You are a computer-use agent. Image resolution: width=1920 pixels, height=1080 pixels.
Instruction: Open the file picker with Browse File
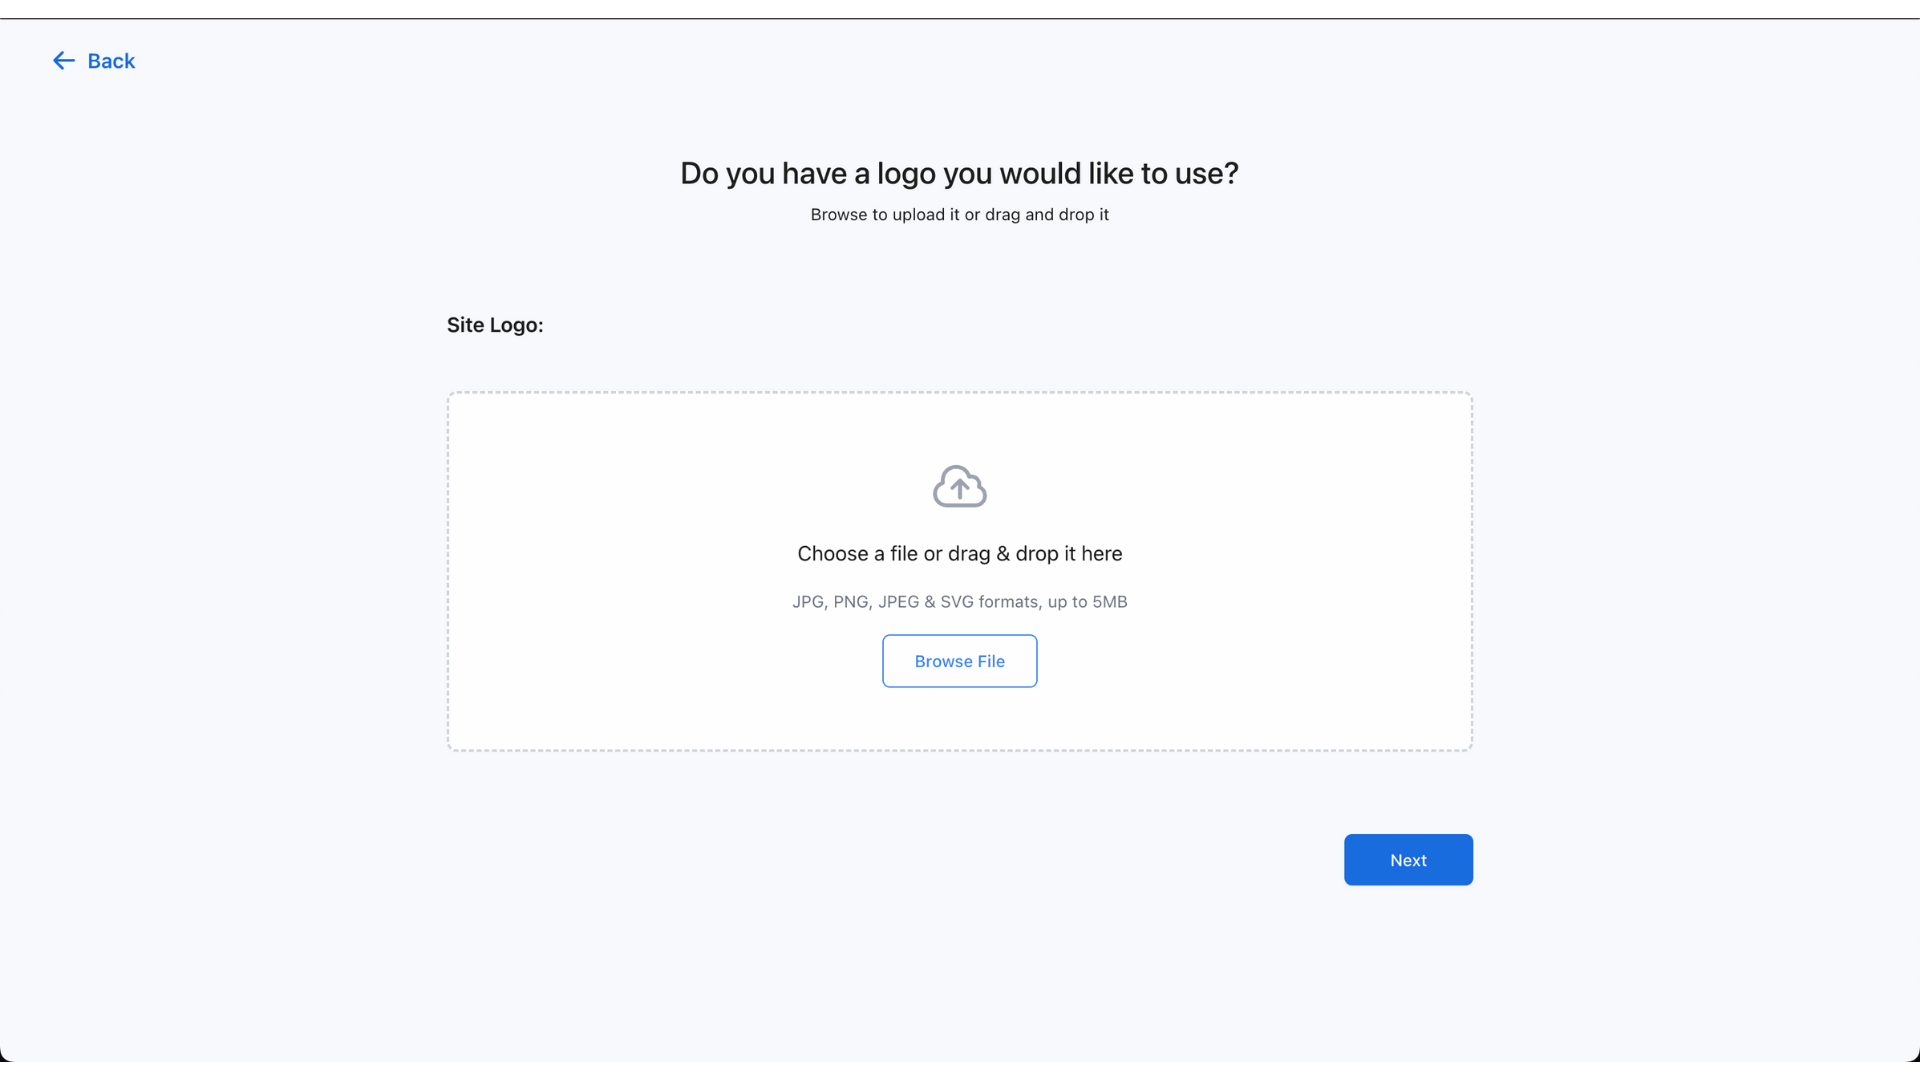(959, 661)
